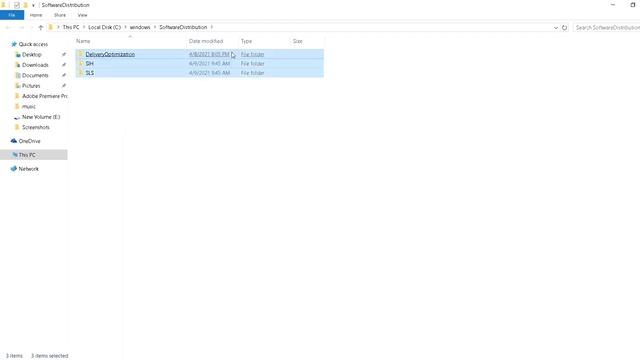Image resolution: width=640 pixels, height=360 pixels.
Task: Sort by the Type column header
Action: pos(246,41)
